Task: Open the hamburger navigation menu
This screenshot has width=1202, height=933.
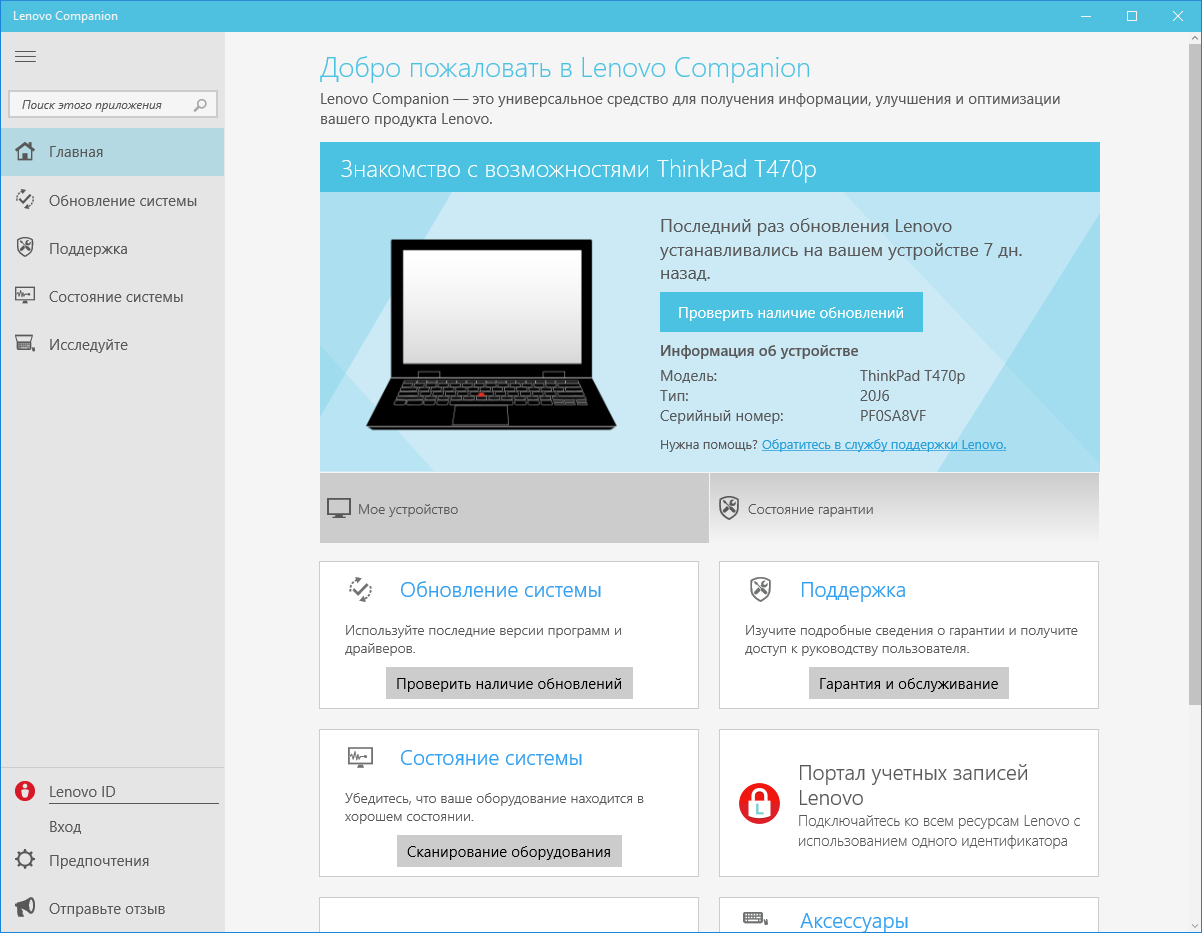Action: pos(25,56)
